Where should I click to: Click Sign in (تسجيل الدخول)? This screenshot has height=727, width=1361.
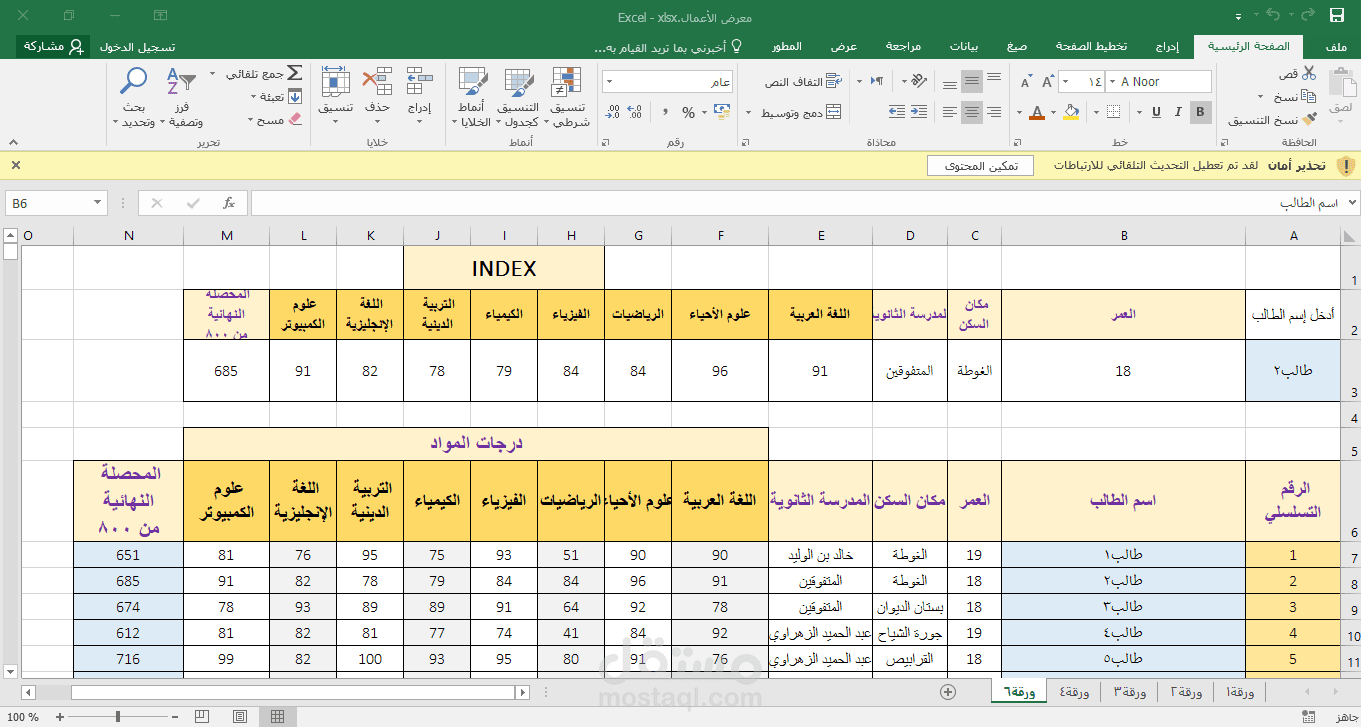137,46
